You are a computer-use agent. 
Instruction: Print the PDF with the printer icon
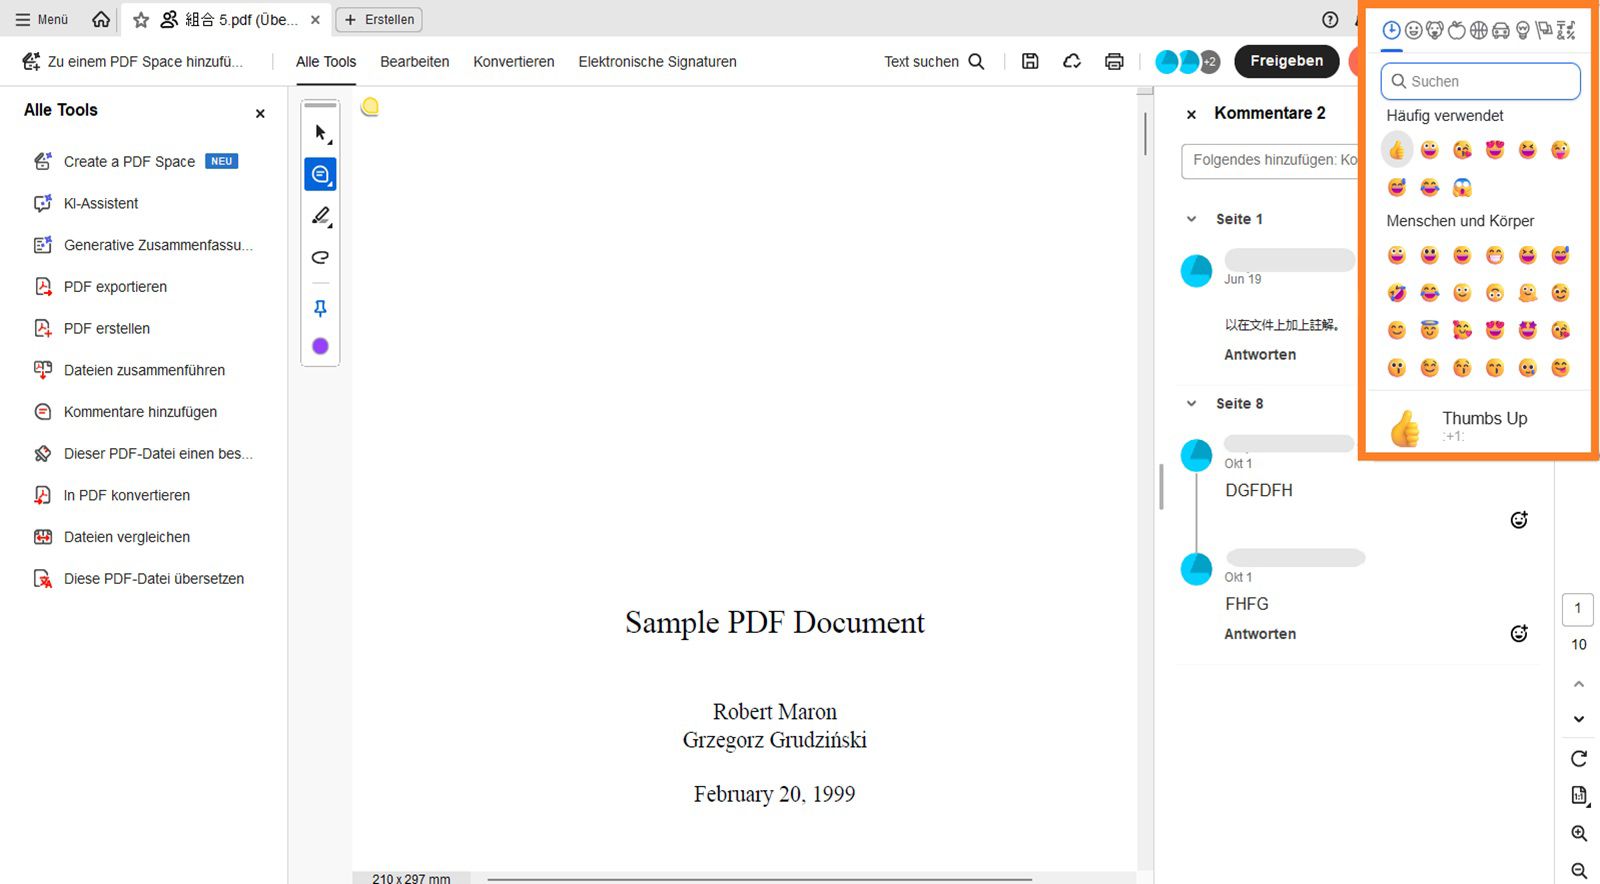1114,61
